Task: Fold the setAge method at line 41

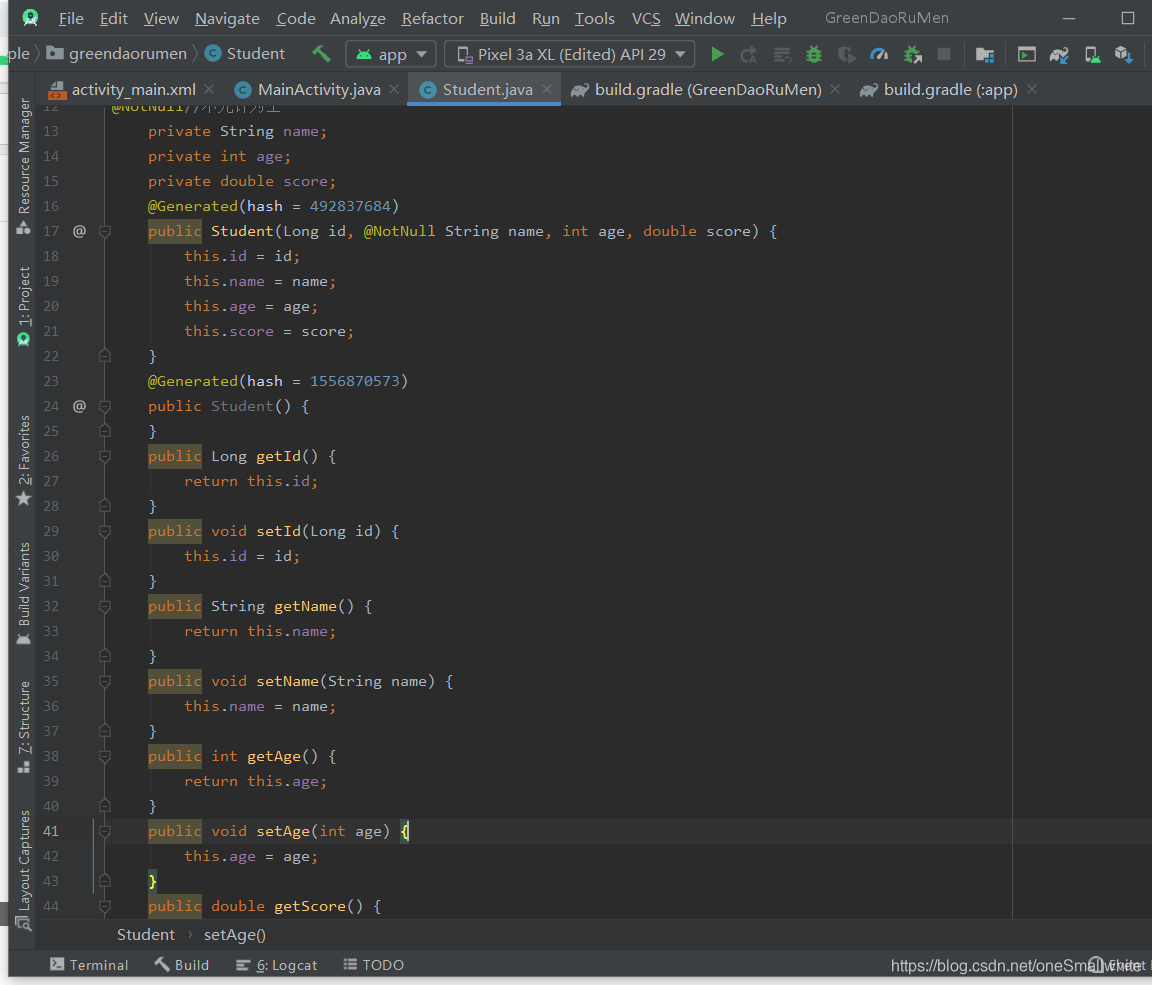Action: (x=105, y=831)
